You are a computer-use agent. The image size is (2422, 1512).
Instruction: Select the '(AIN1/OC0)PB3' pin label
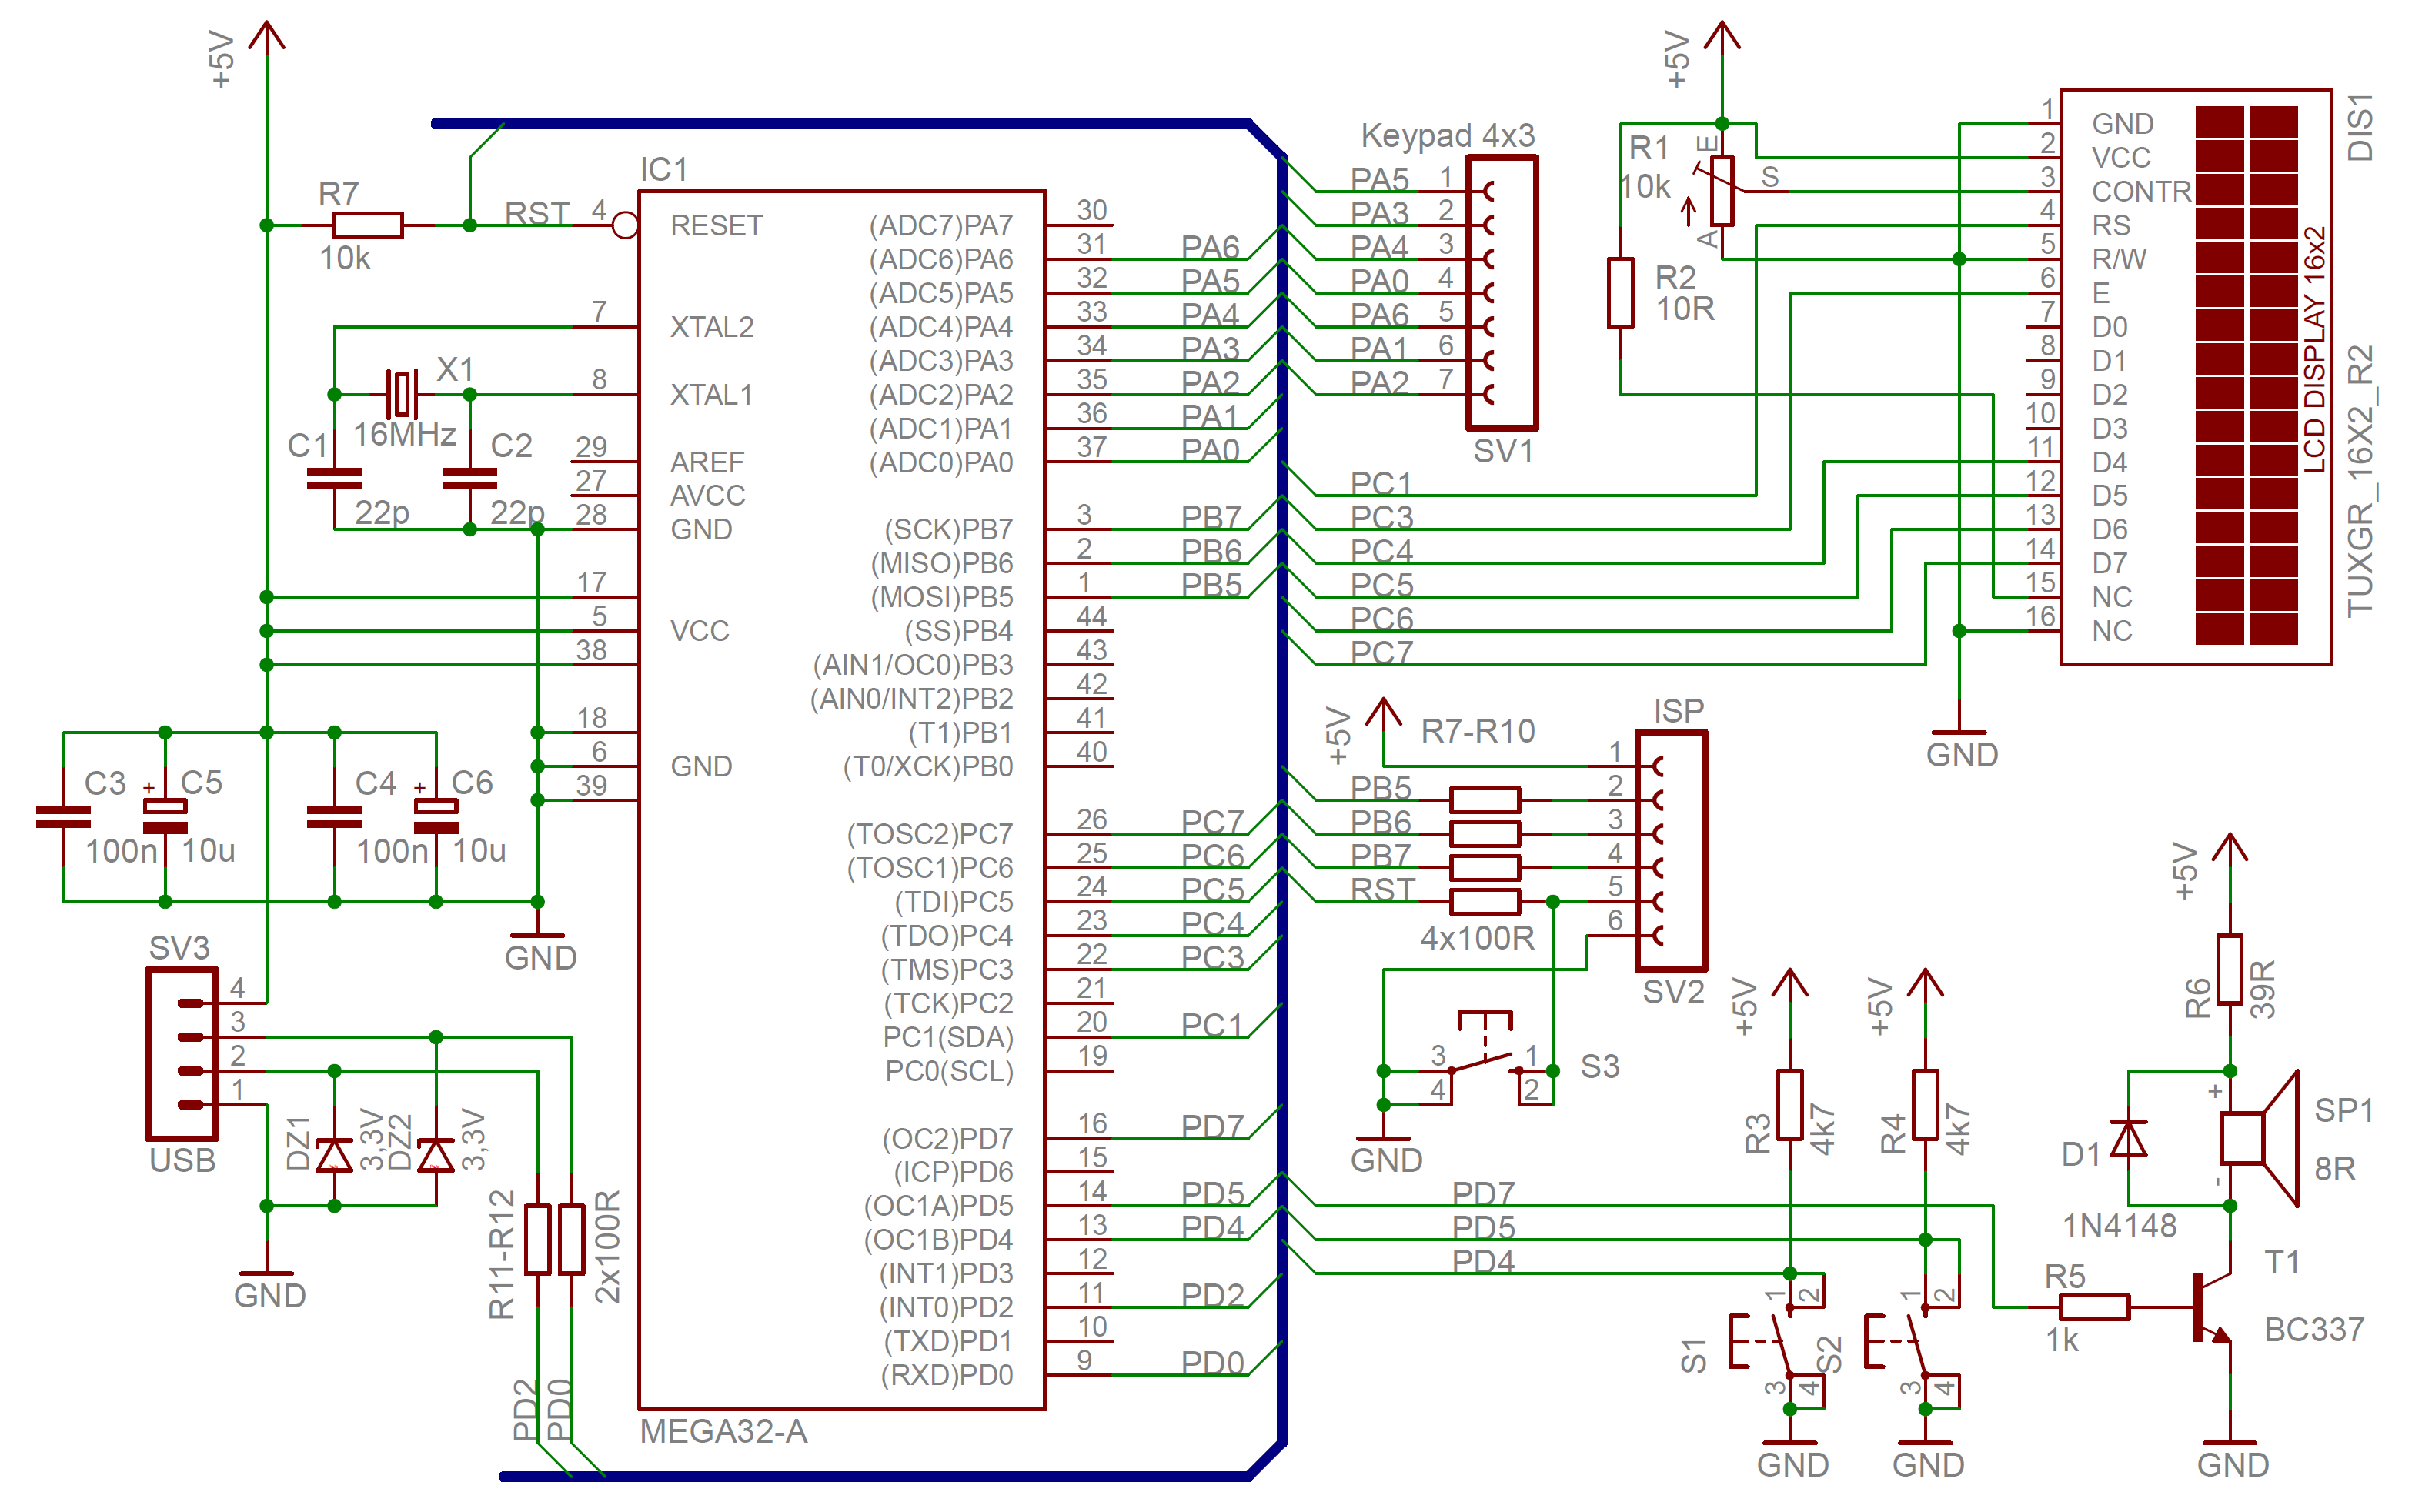point(913,665)
